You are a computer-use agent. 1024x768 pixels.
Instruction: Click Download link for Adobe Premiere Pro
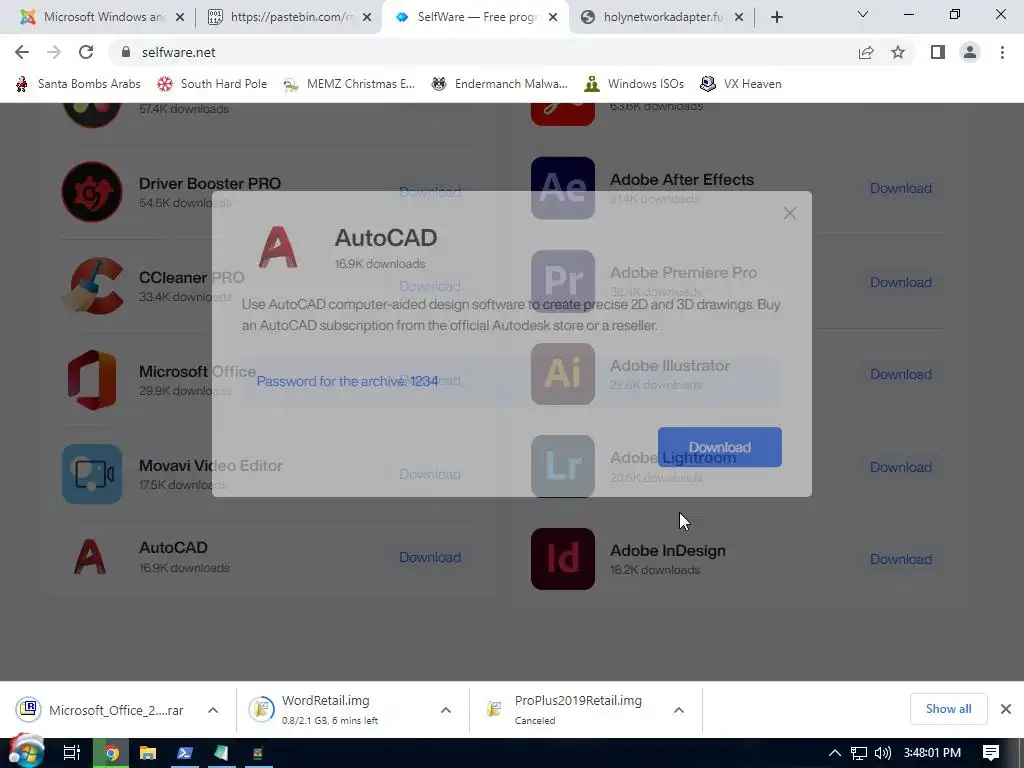[901, 282]
